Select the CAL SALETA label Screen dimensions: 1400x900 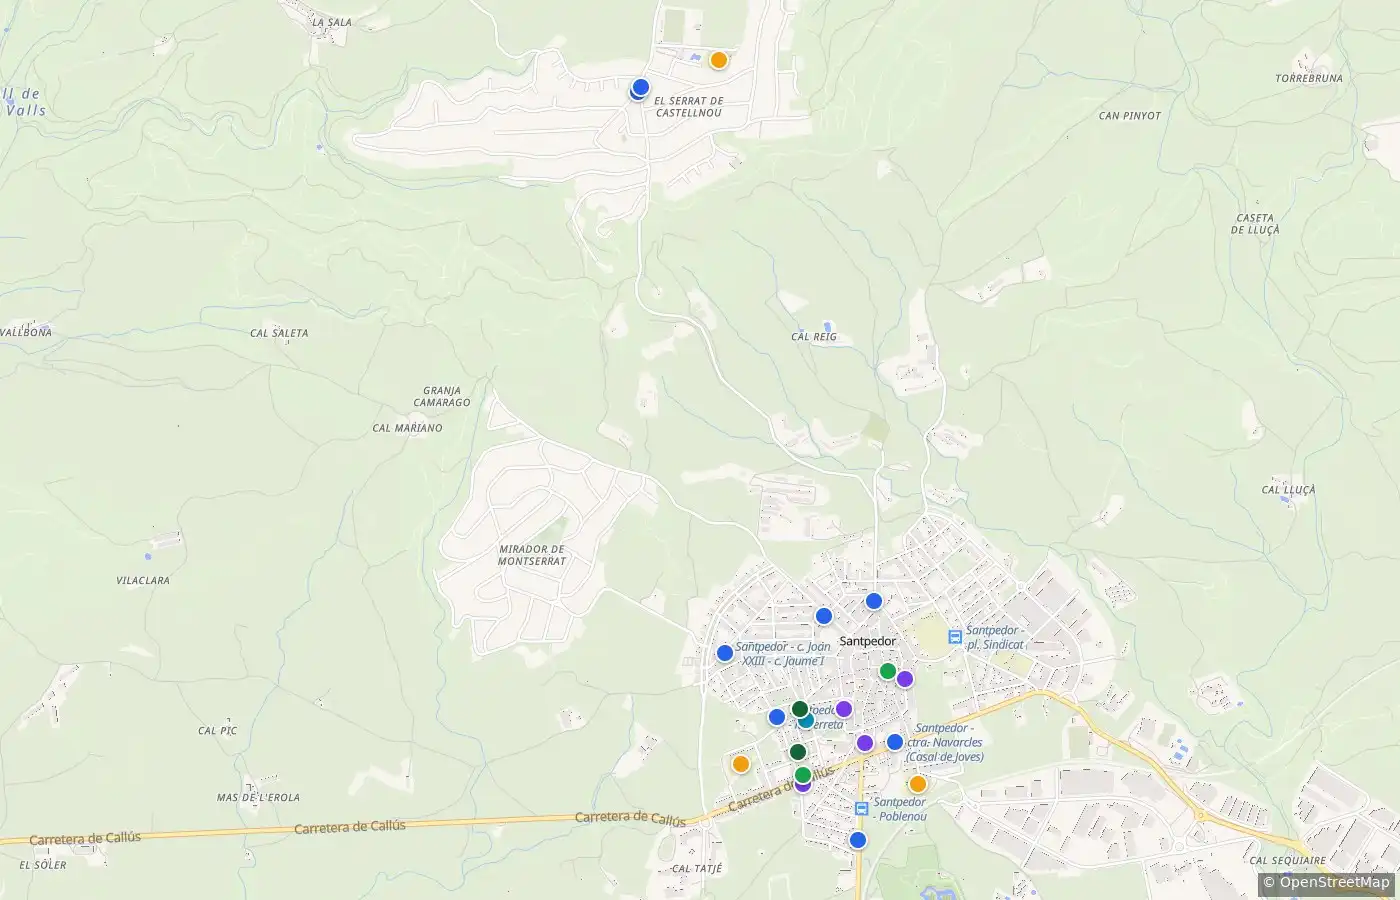[279, 333]
